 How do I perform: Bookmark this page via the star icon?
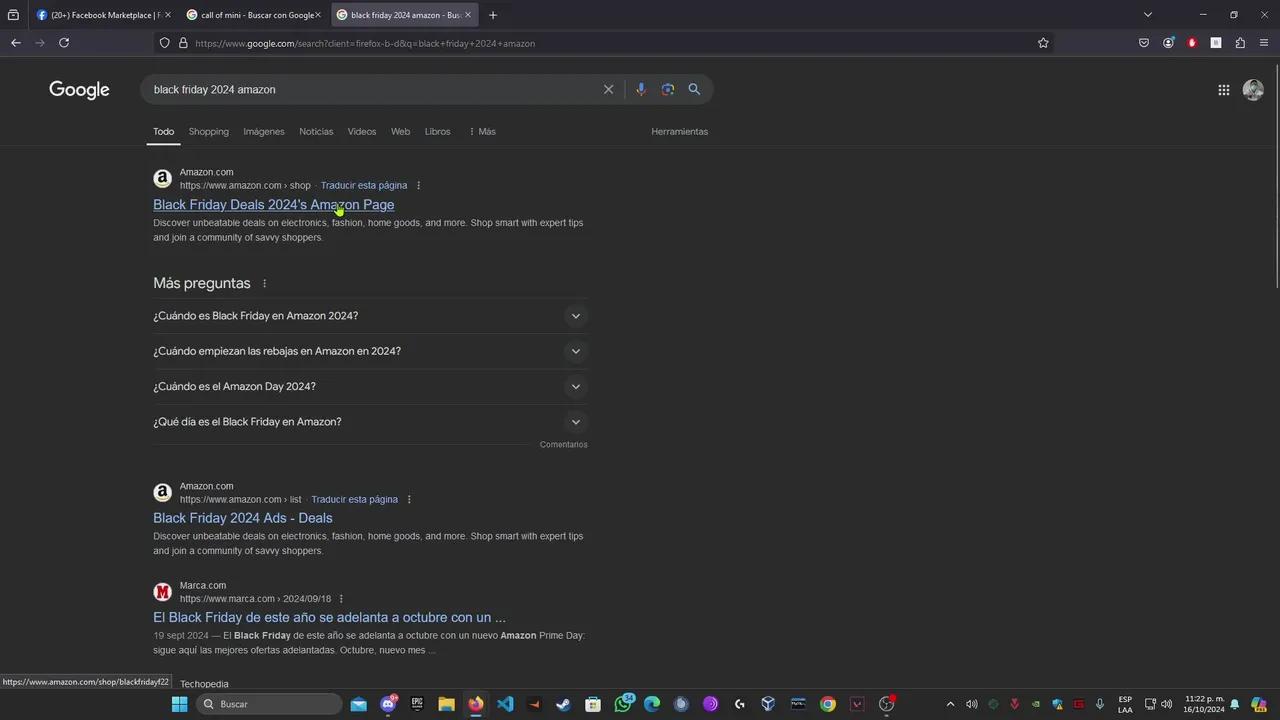(x=1043, y=43)
